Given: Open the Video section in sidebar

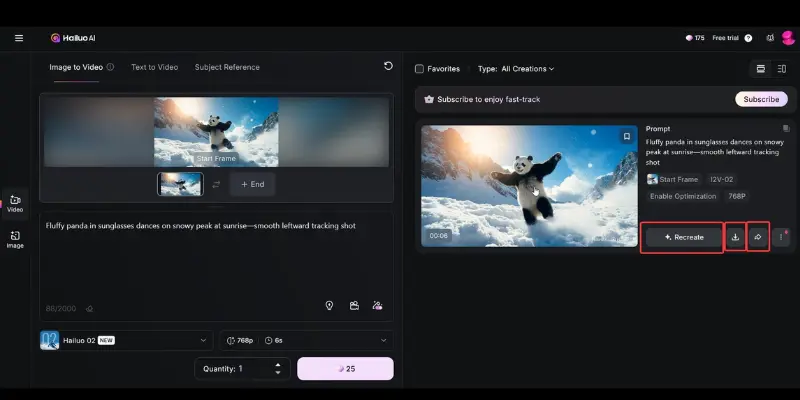Looking at the screenshot, I should coord(15,204).
